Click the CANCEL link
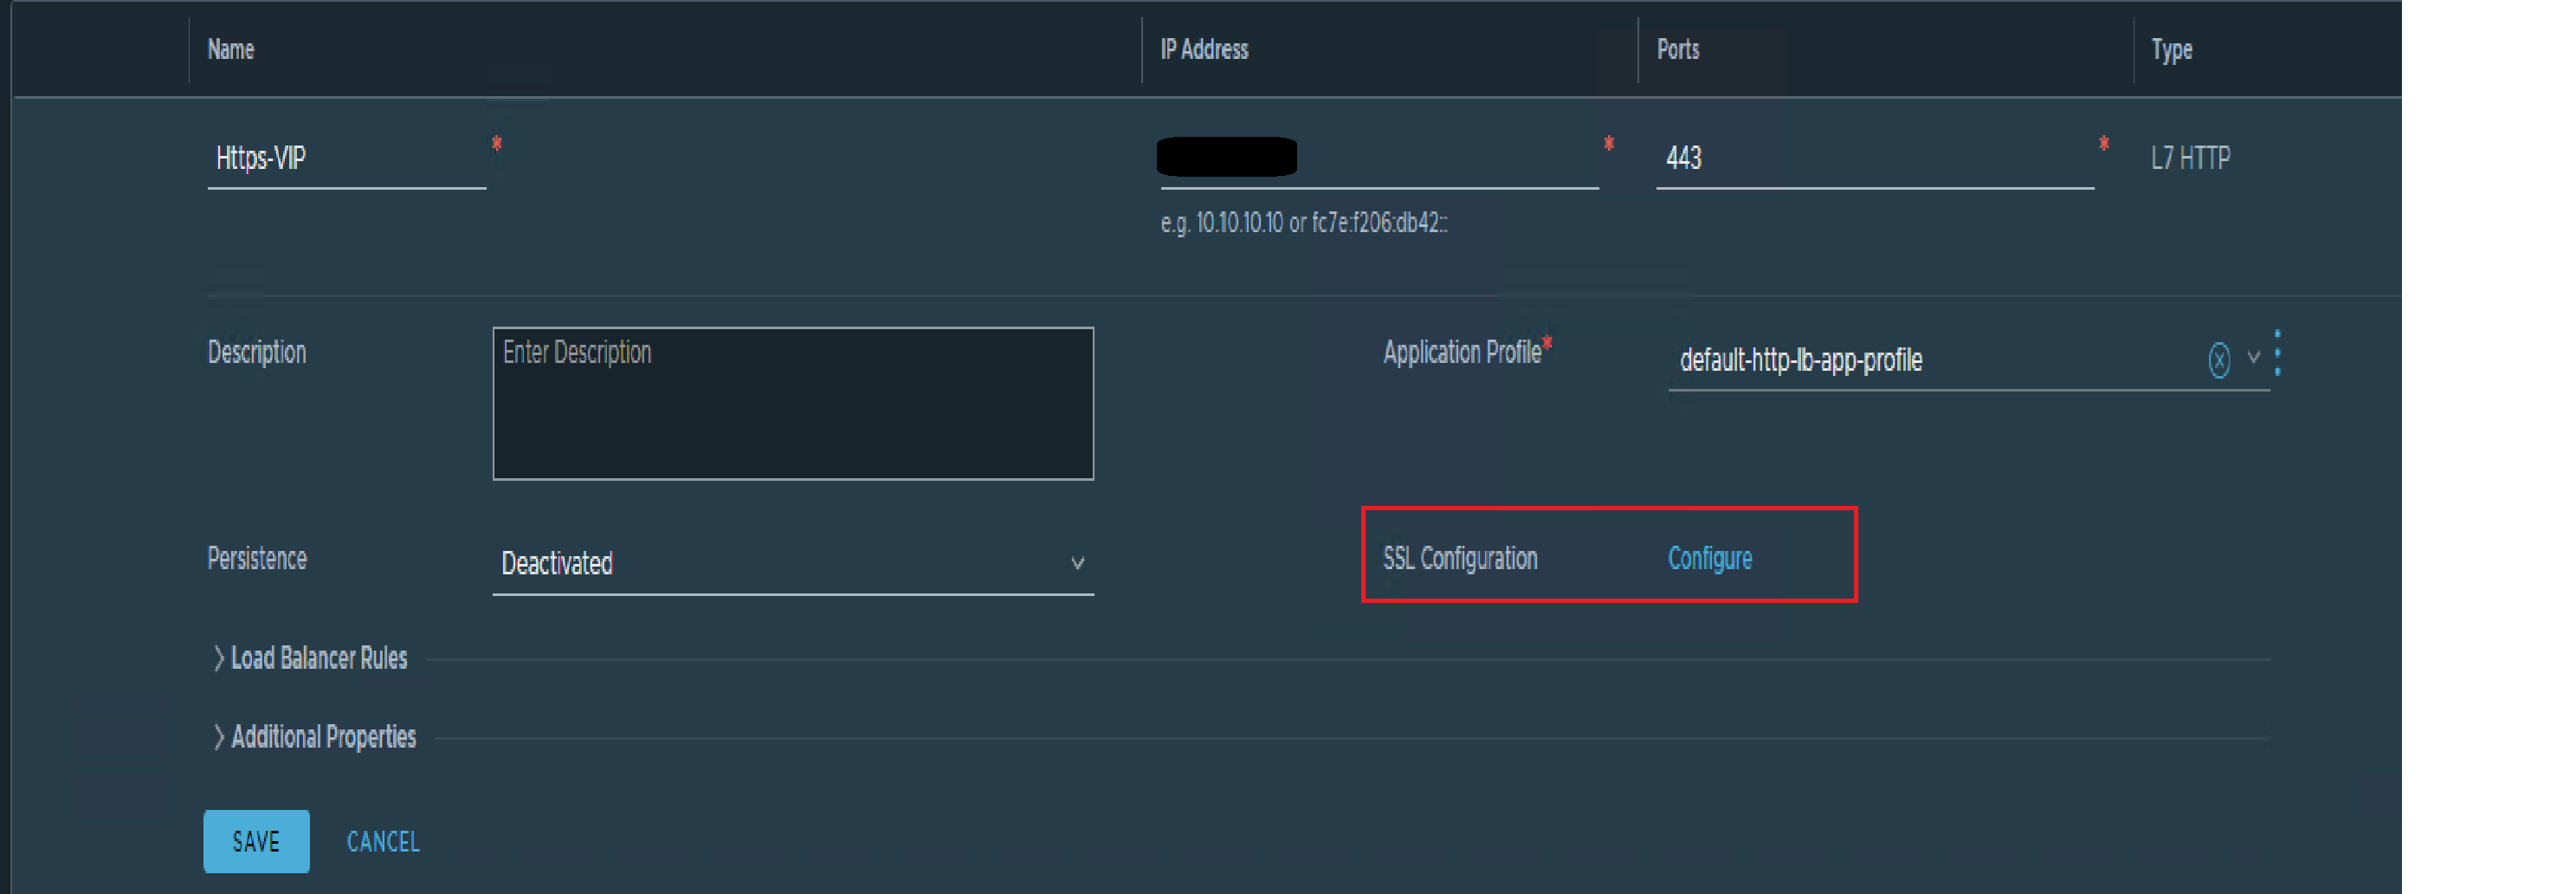Screen dimensions: 2576x894 point(383,842)
